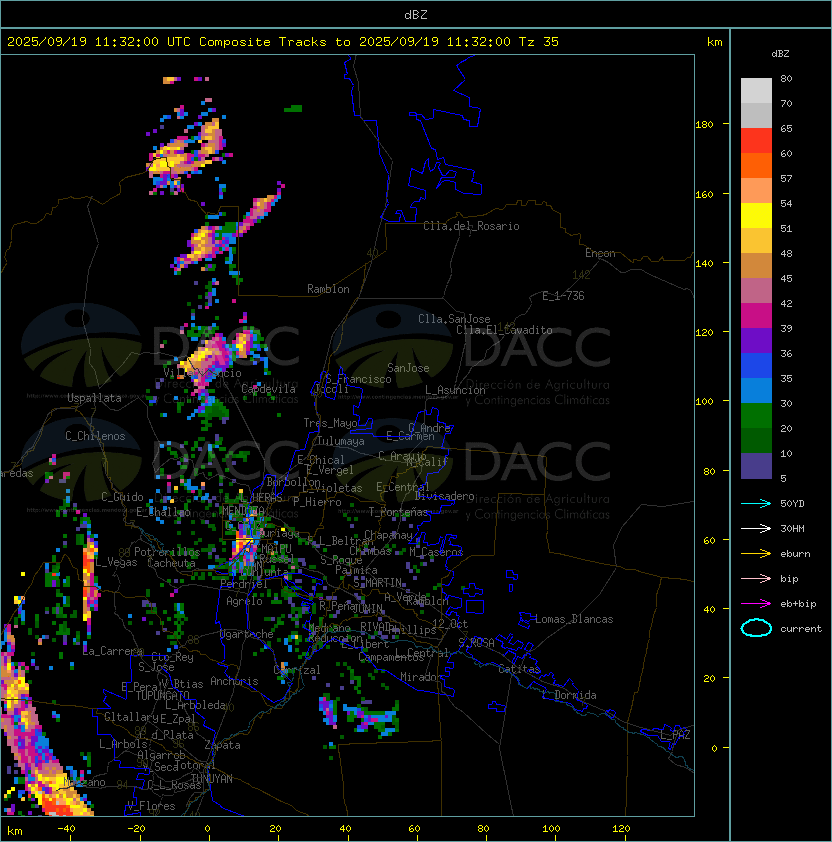
Task: Click the Clla.SanJose map label
Action: (x=454, y=319)
